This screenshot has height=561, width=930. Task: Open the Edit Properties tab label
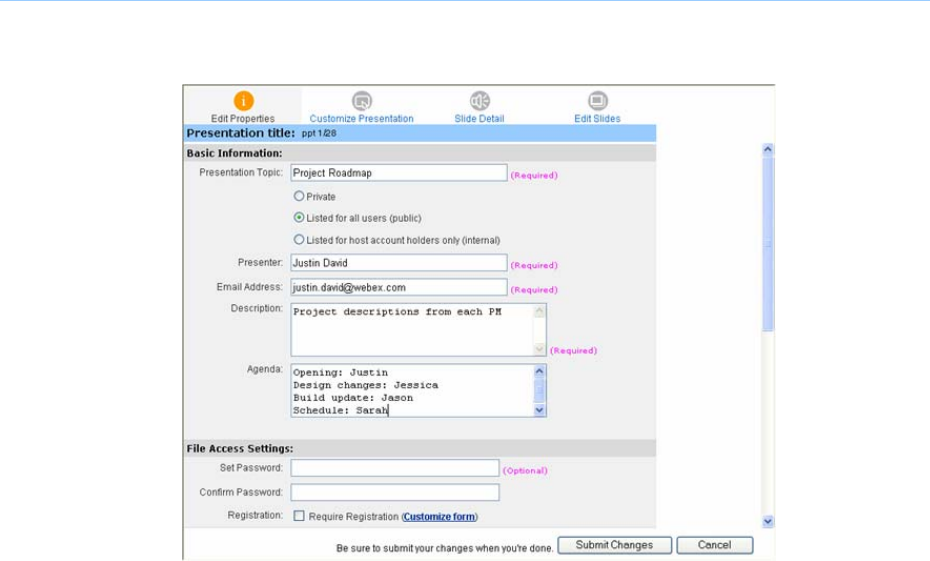pos(243,119)
